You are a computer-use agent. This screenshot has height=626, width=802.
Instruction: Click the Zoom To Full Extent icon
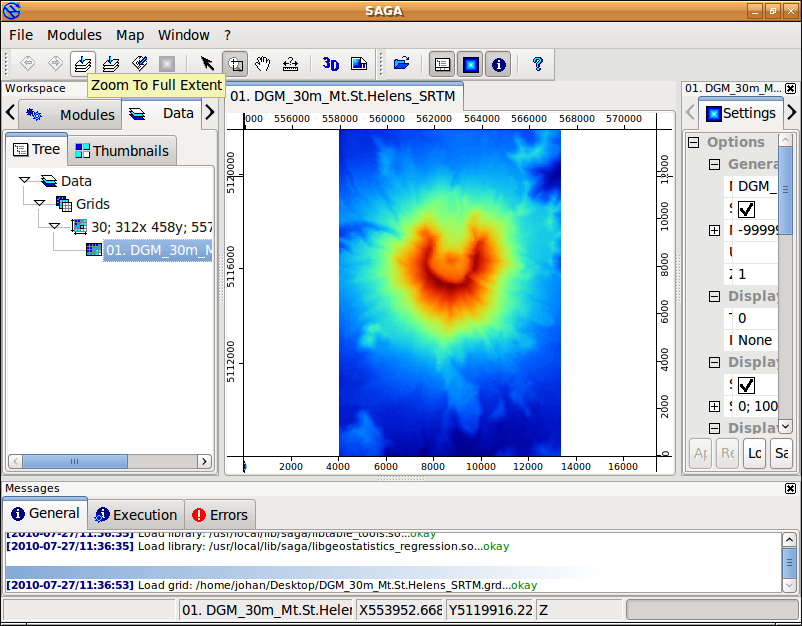(83, 64)
